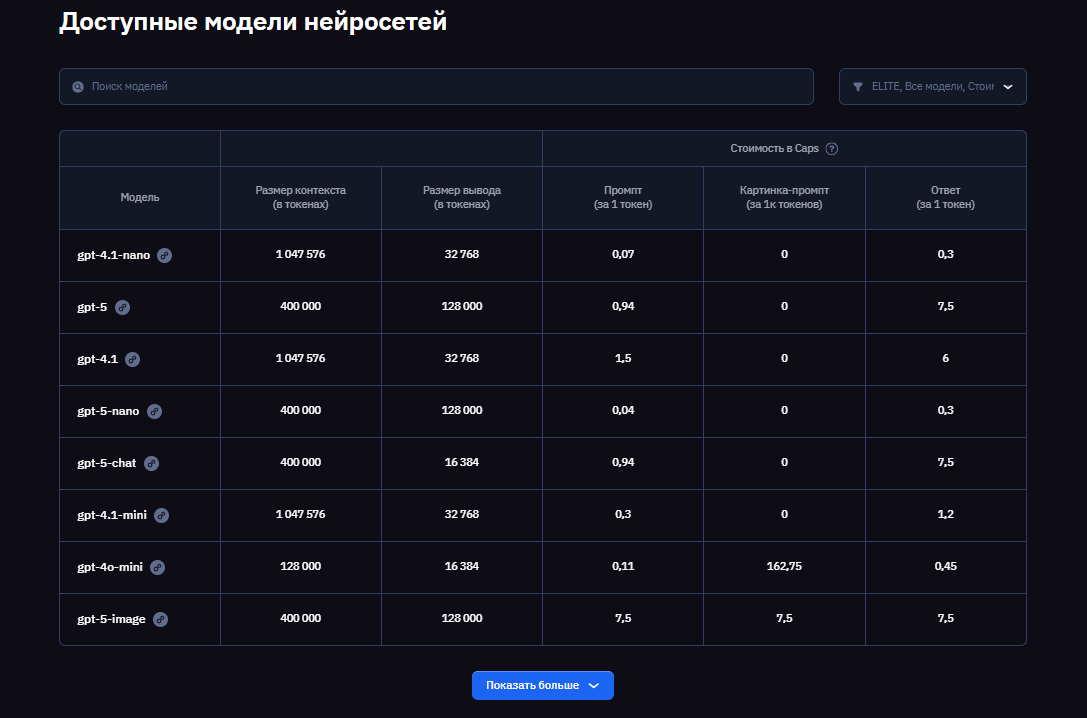Click the Модель column header
The width and height of the screenshot is (1087, 718).
tap(139, 197)
